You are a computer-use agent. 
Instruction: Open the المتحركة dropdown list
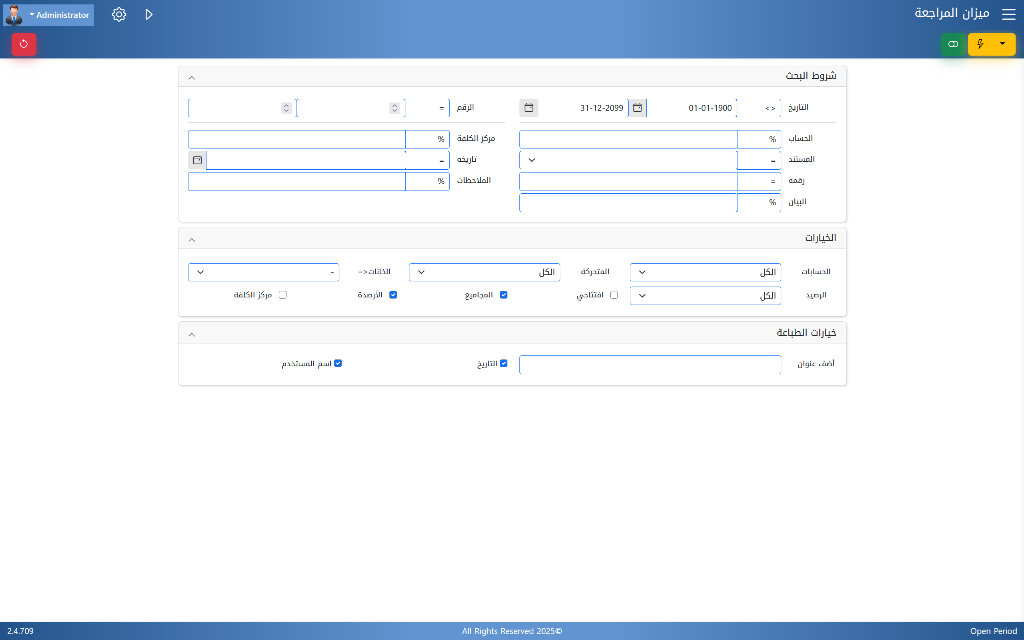pos(484,272)
